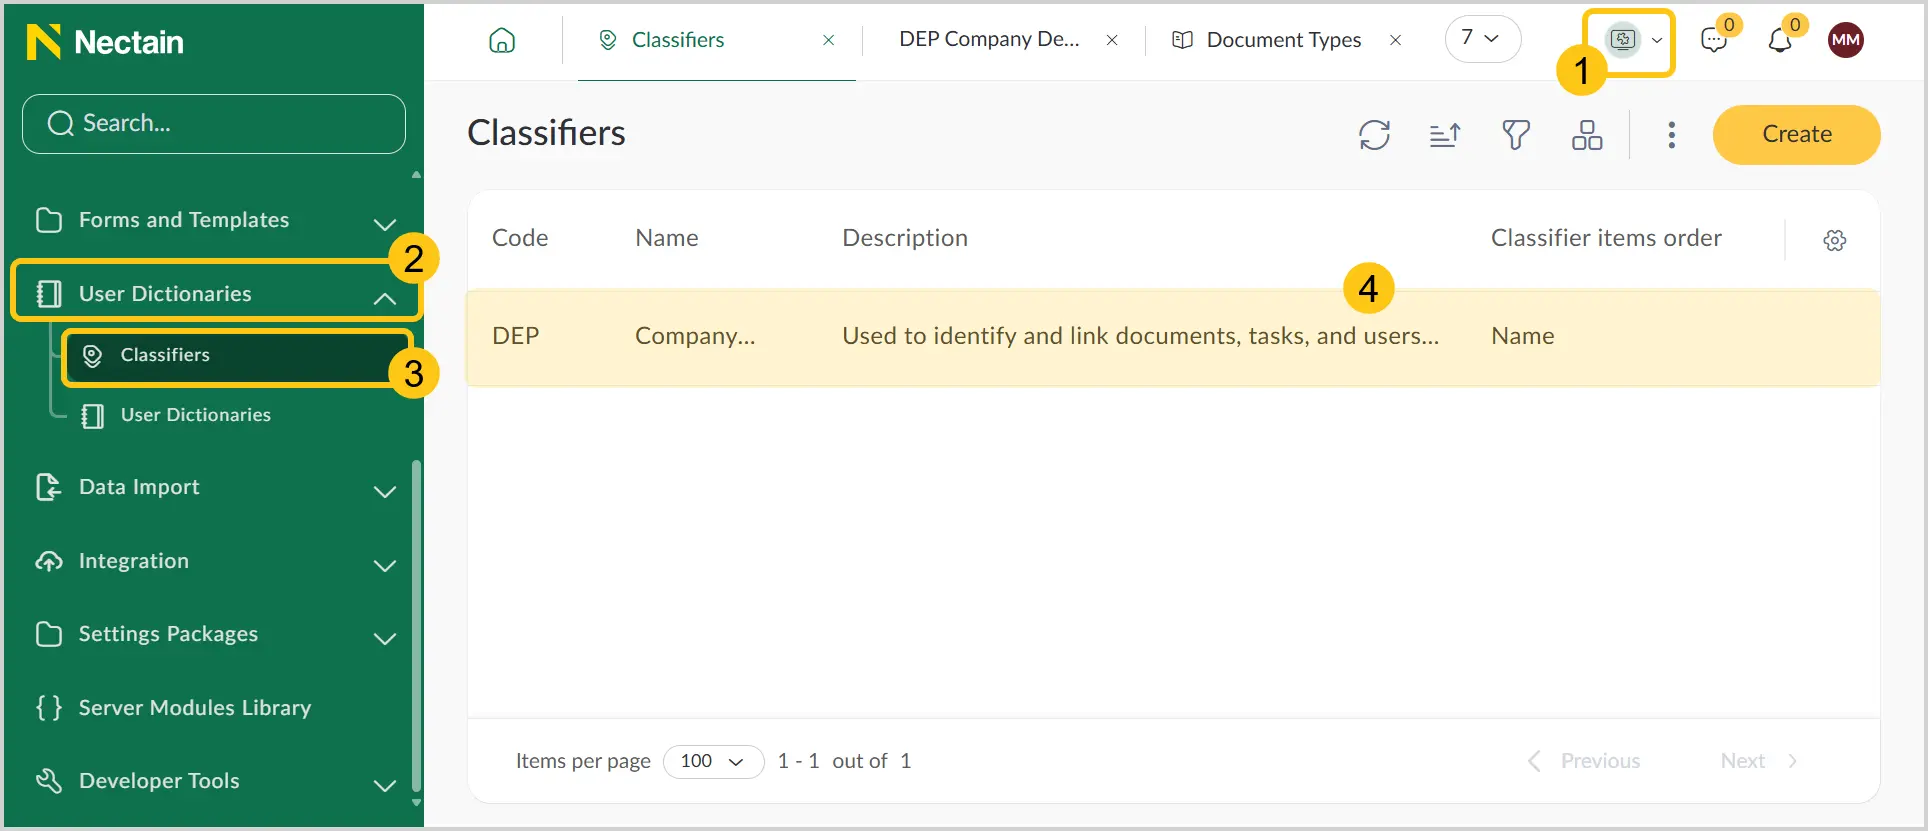Viewport: 1928px width, 831px height.
Task: Click the 'Used to identify and link documents' description
Action: click(1140, 336)
